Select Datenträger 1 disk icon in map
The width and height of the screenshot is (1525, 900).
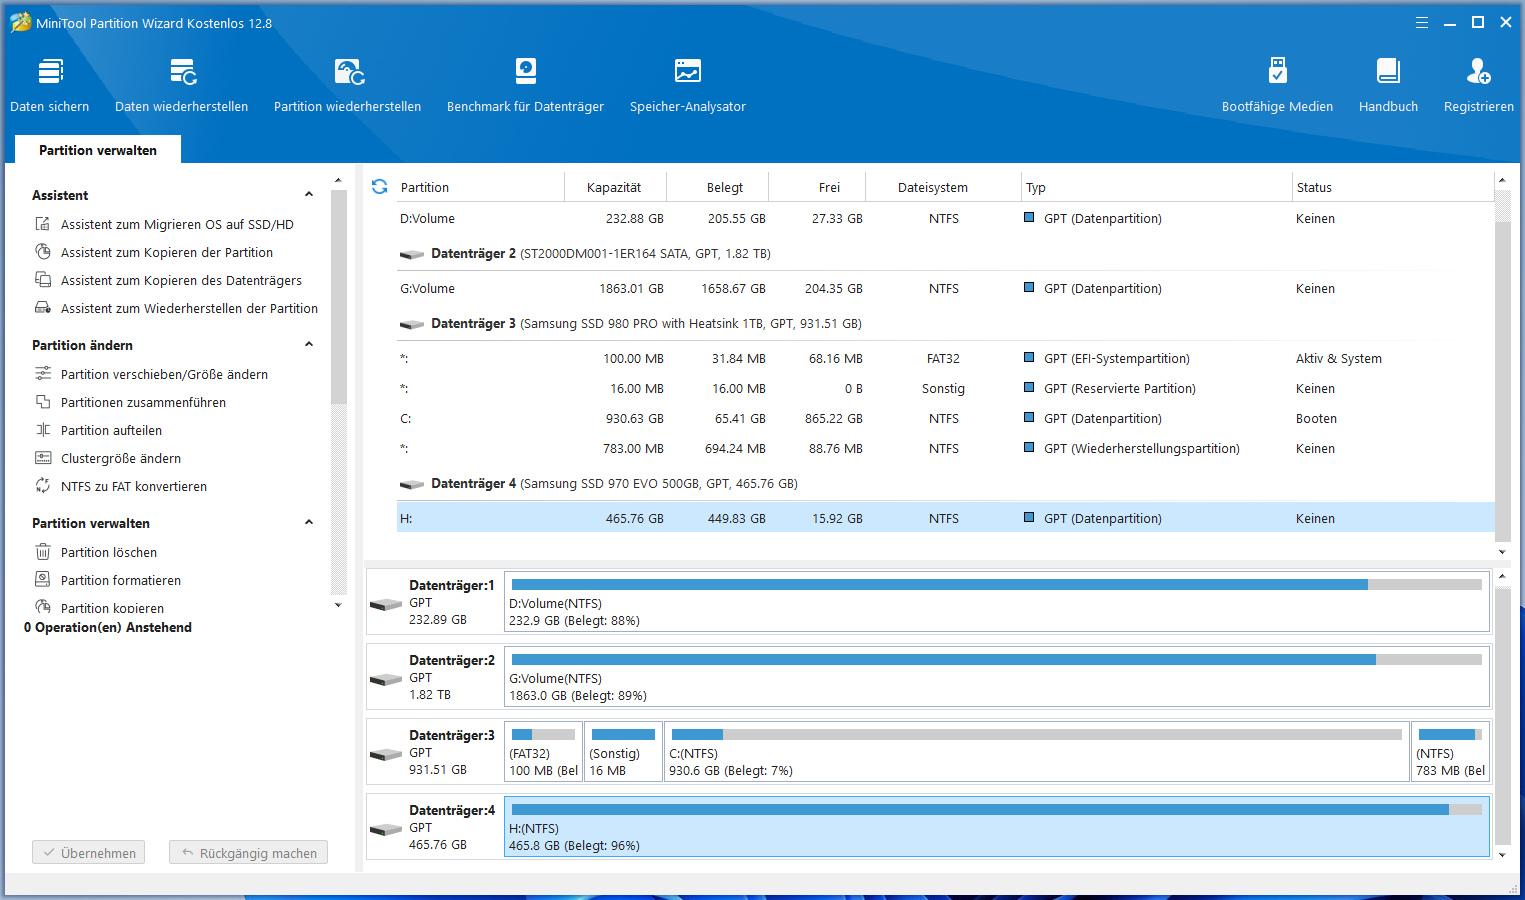(386, 604)
